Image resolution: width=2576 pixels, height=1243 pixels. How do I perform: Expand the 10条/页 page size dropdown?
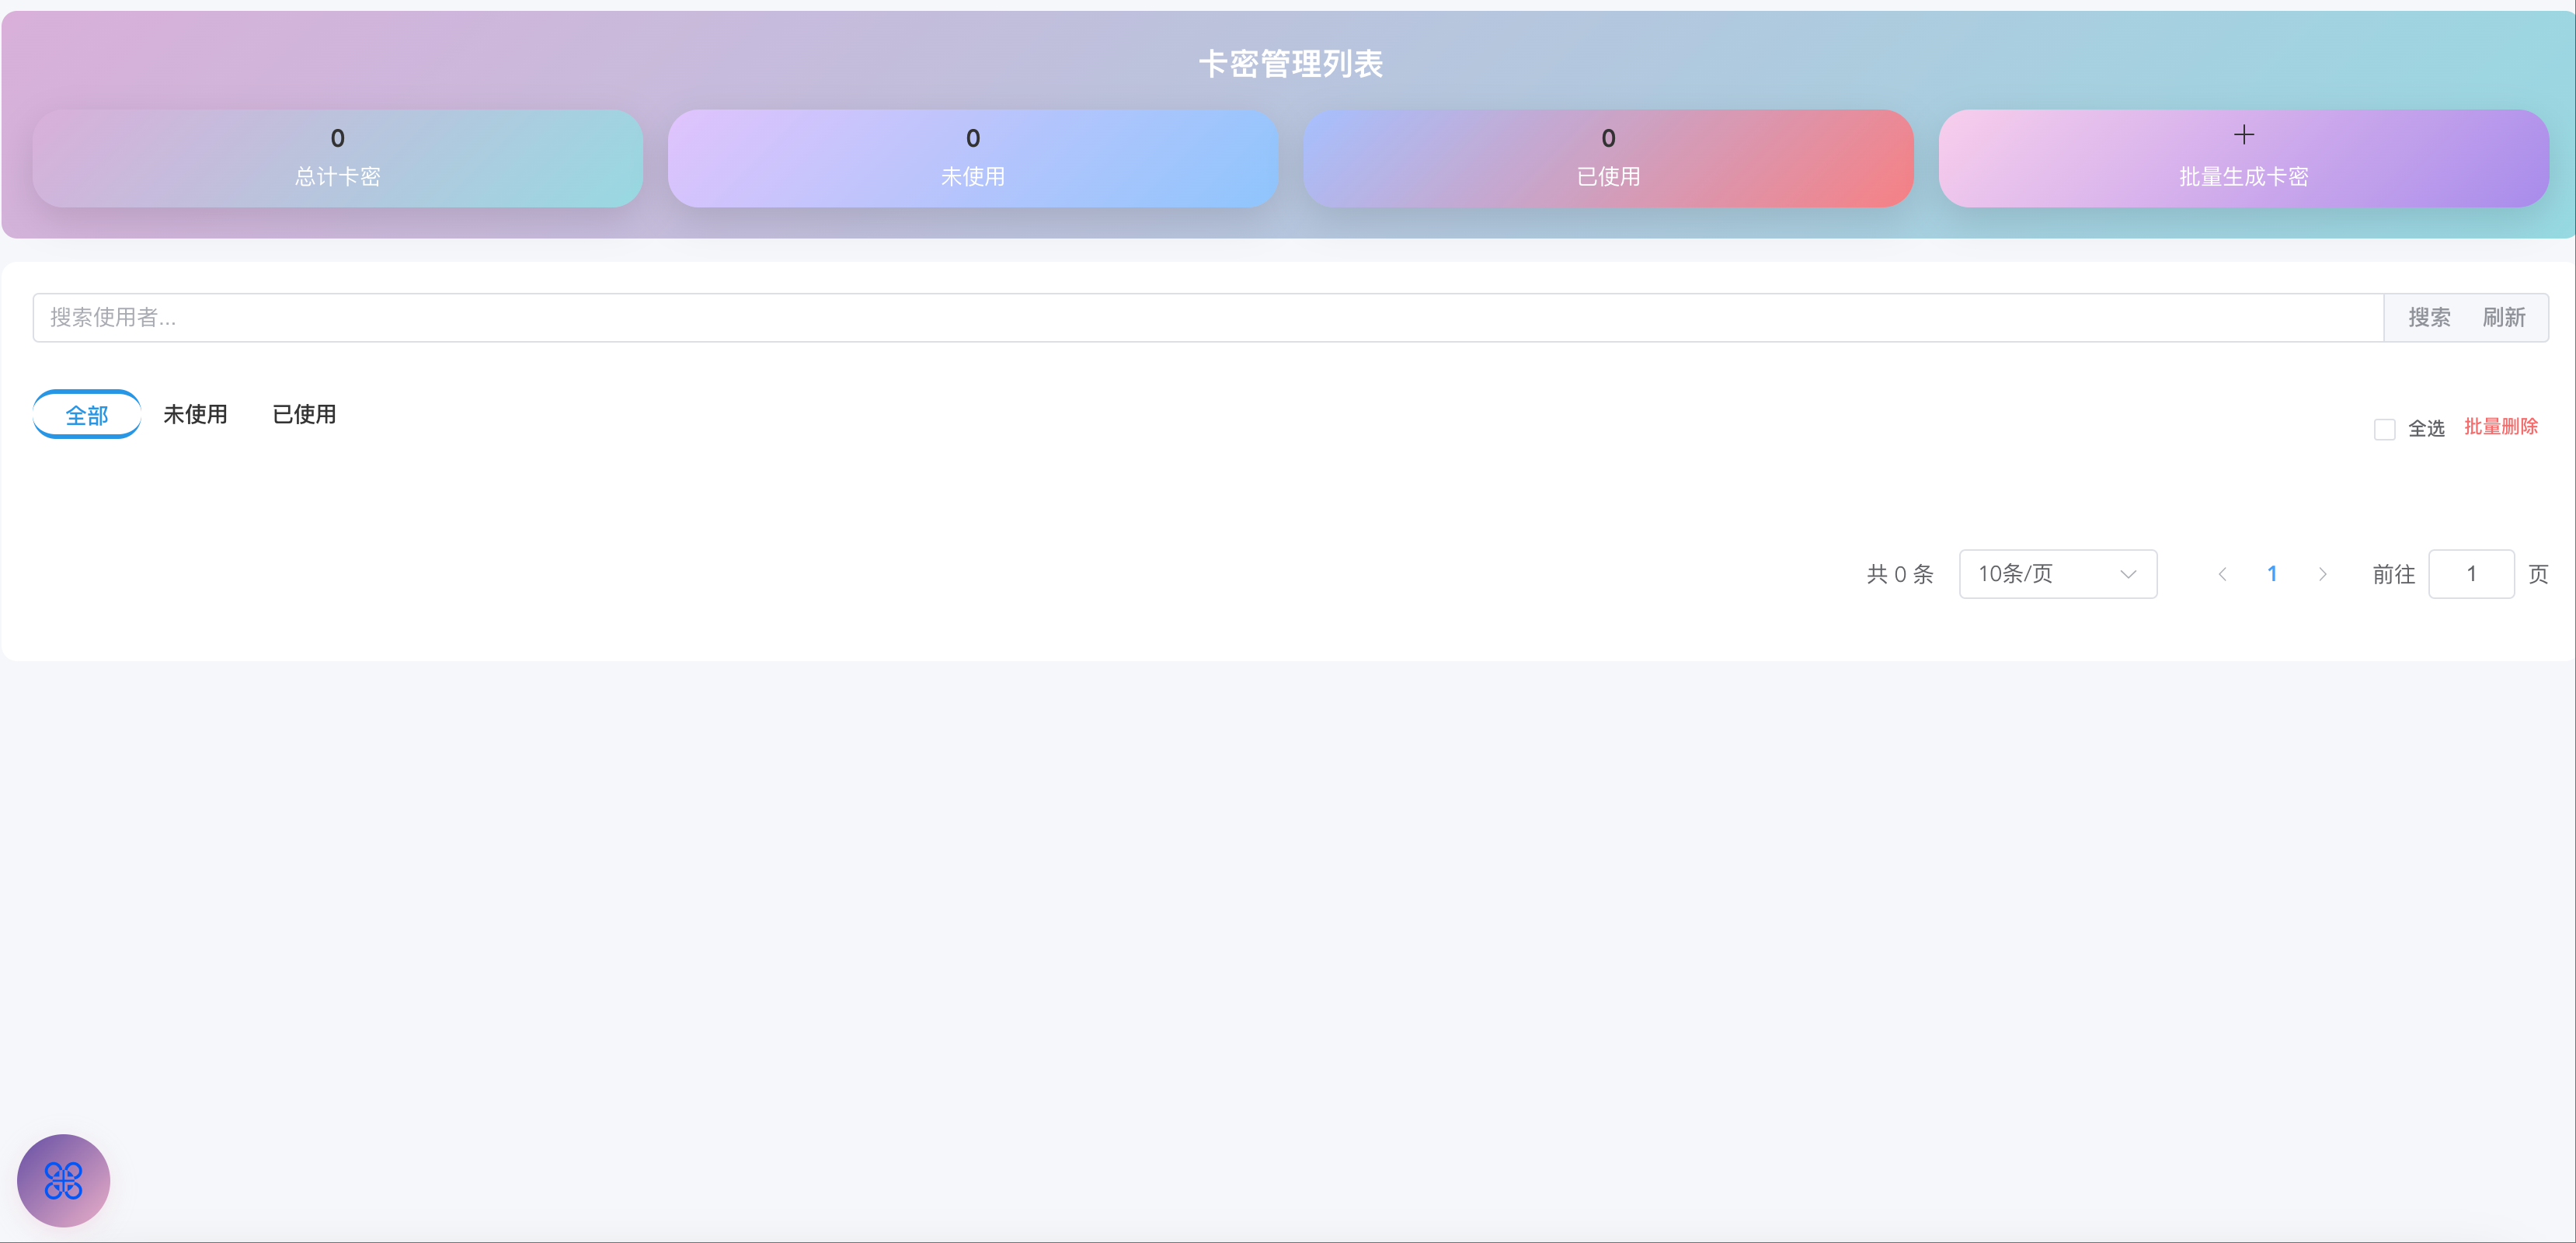2056,574
